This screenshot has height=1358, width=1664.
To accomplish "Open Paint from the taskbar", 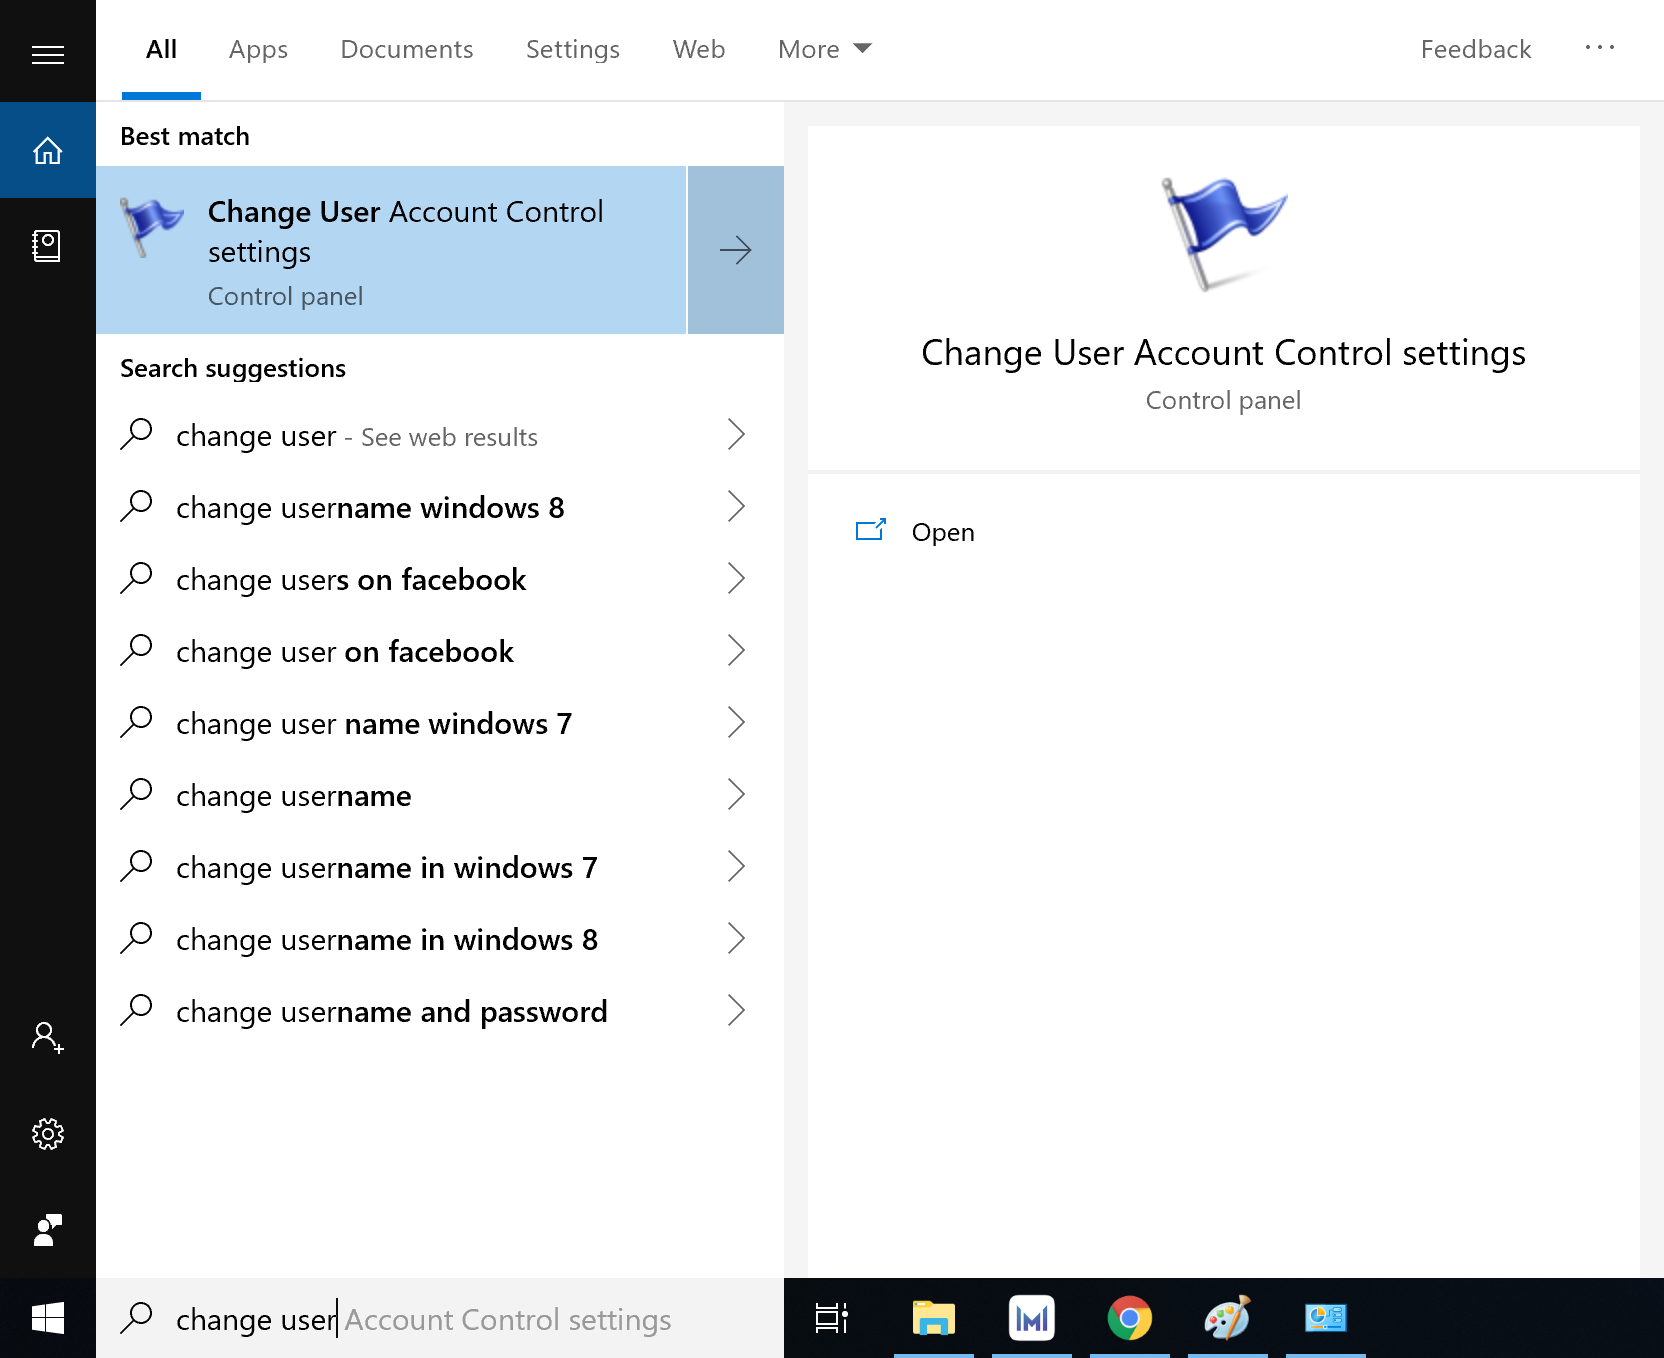I will [1227, 1318].
